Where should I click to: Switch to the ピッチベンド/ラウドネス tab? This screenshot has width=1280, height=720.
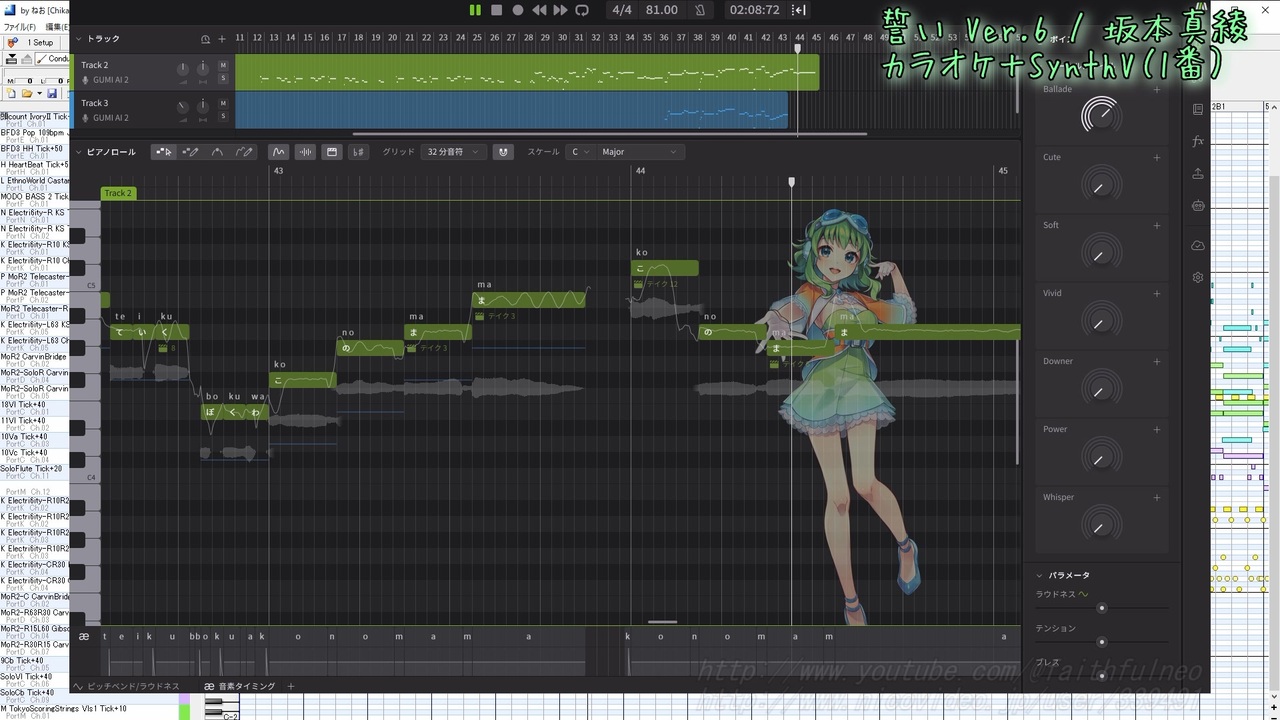coord(126,686)
